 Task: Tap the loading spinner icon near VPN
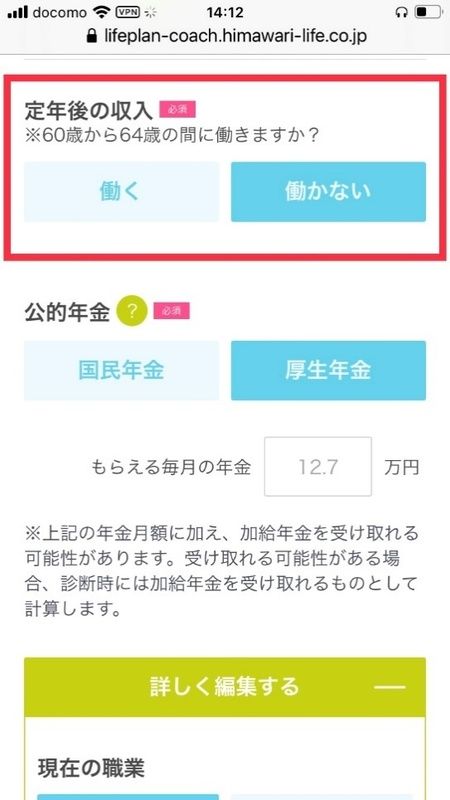(x=151, y=12)
